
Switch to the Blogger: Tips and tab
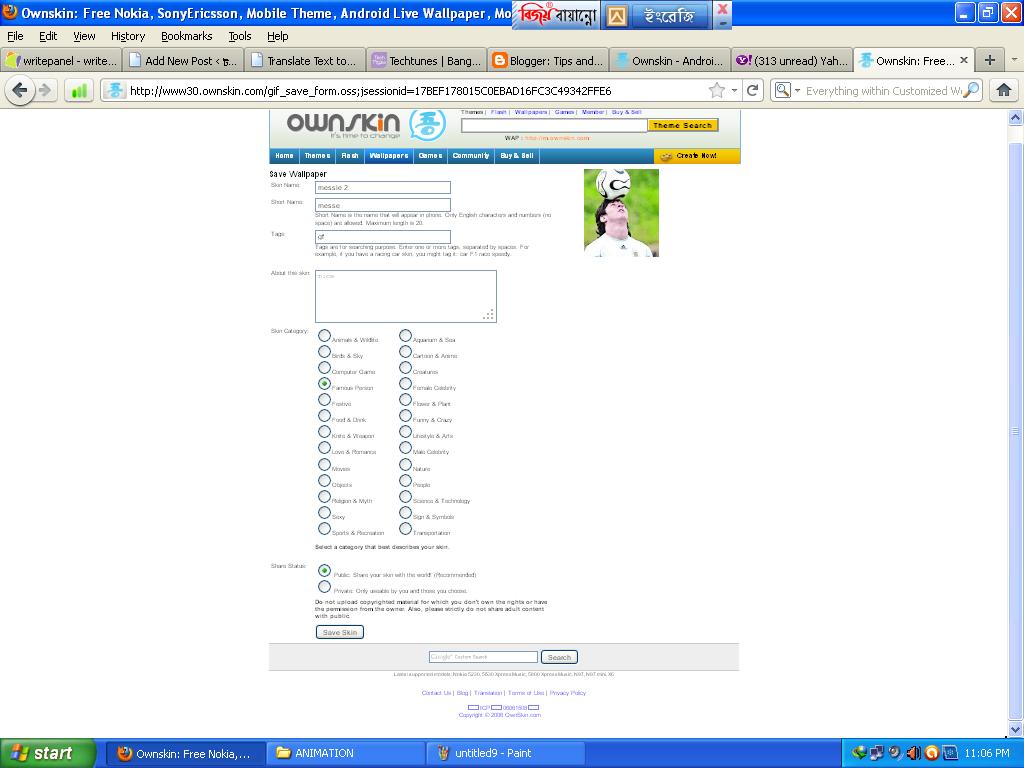pos(549,61)
